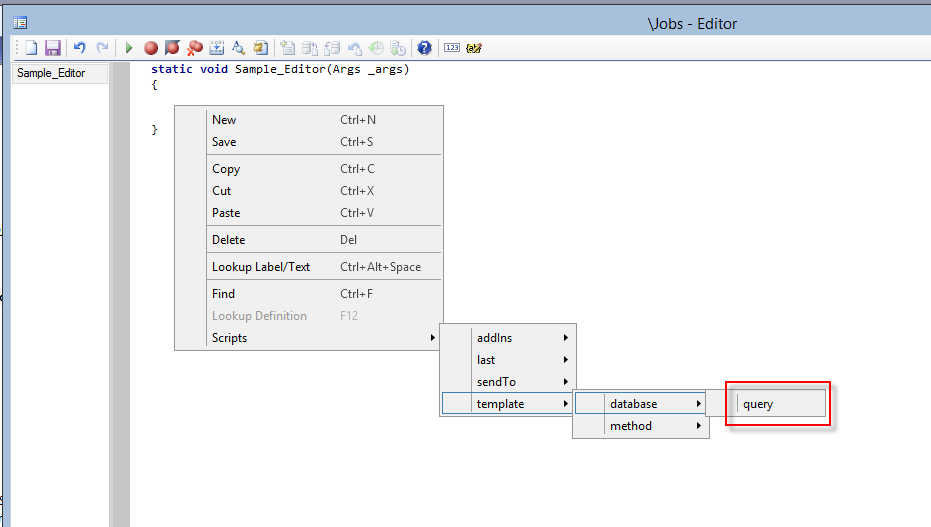Click the New document toolbar icon
The width and height of the screenshot is (931, 527).
pos(31,48)
